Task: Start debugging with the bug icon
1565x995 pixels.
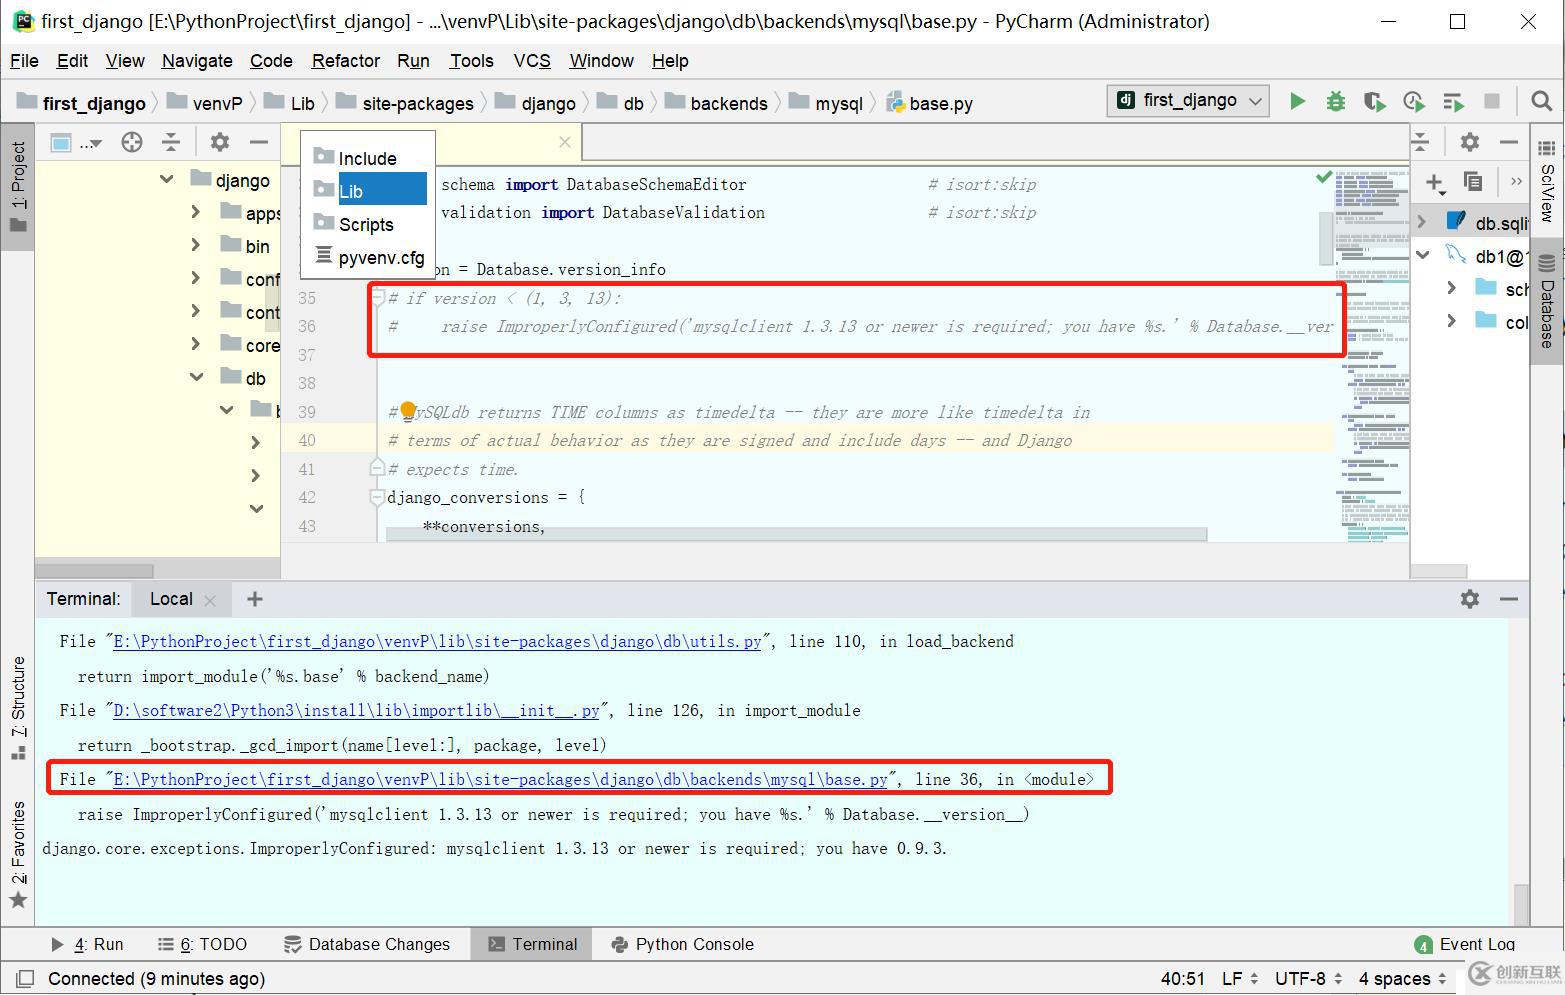Action: pyautogui.click(x=1335, y=101)
